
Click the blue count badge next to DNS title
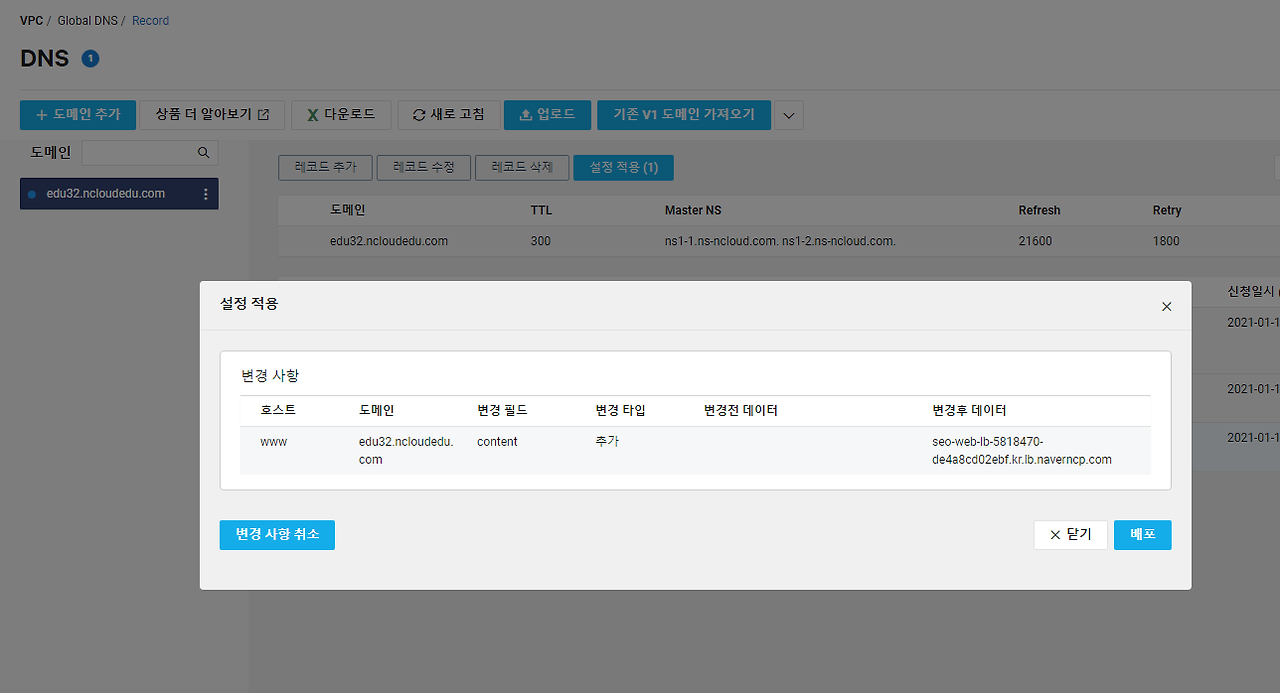tap(90, 58)
